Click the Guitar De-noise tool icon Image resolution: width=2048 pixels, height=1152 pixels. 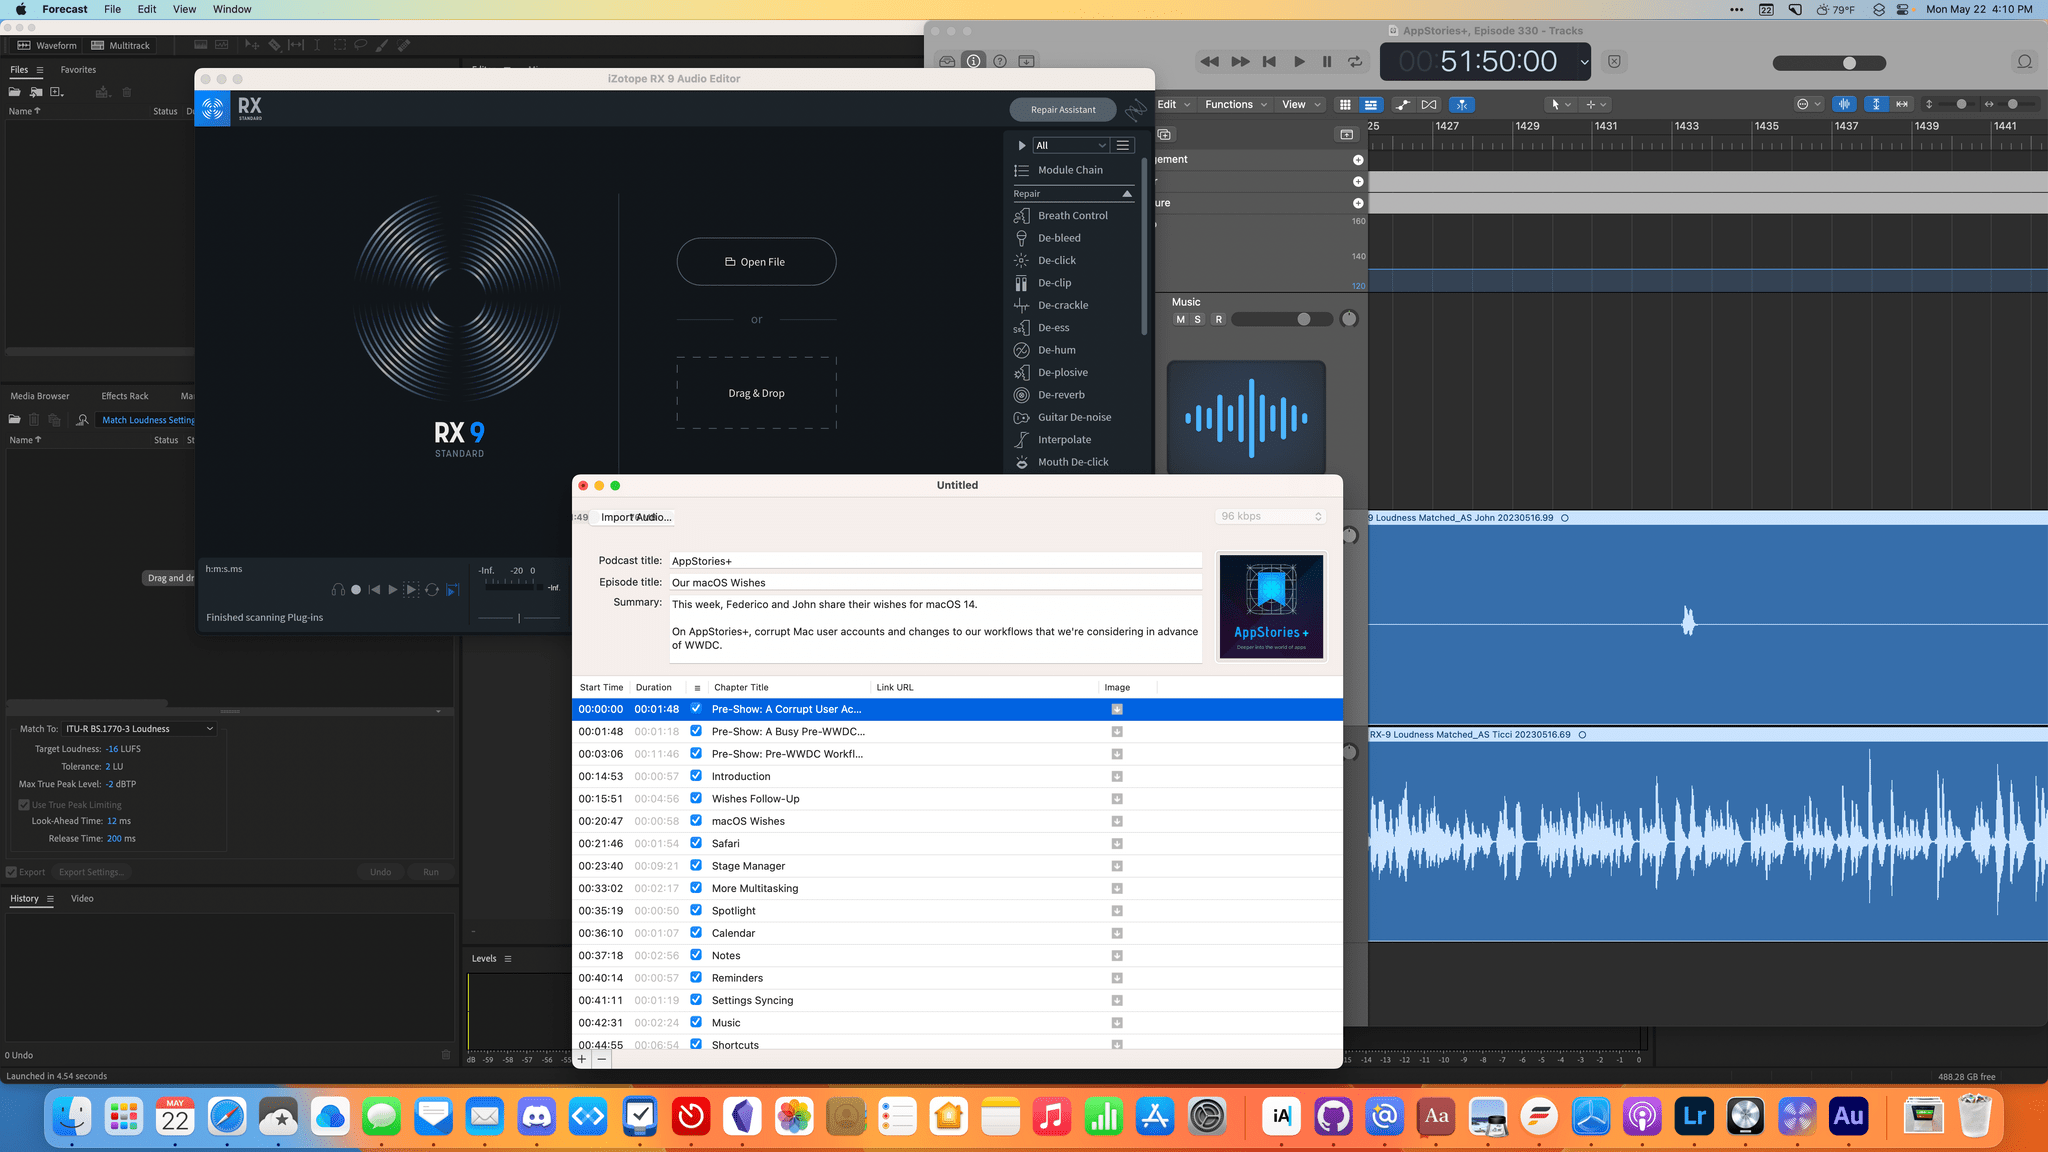click(1021, 416)
